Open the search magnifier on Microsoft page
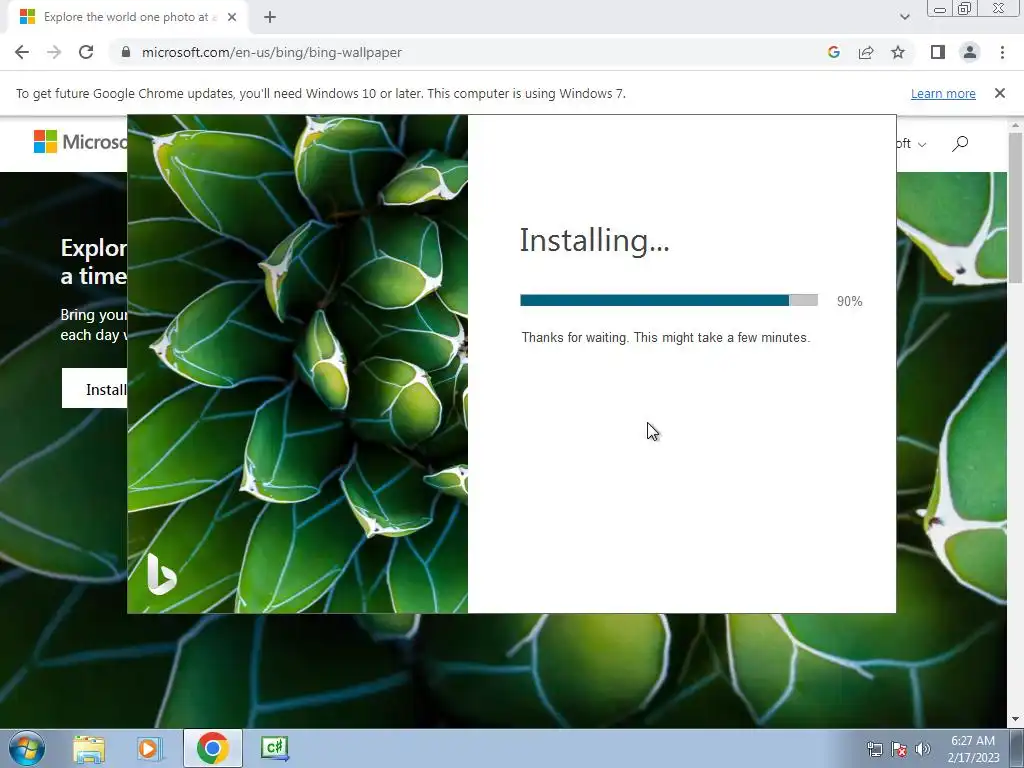This screenshot has width=1024, height=768. [960, 144]
